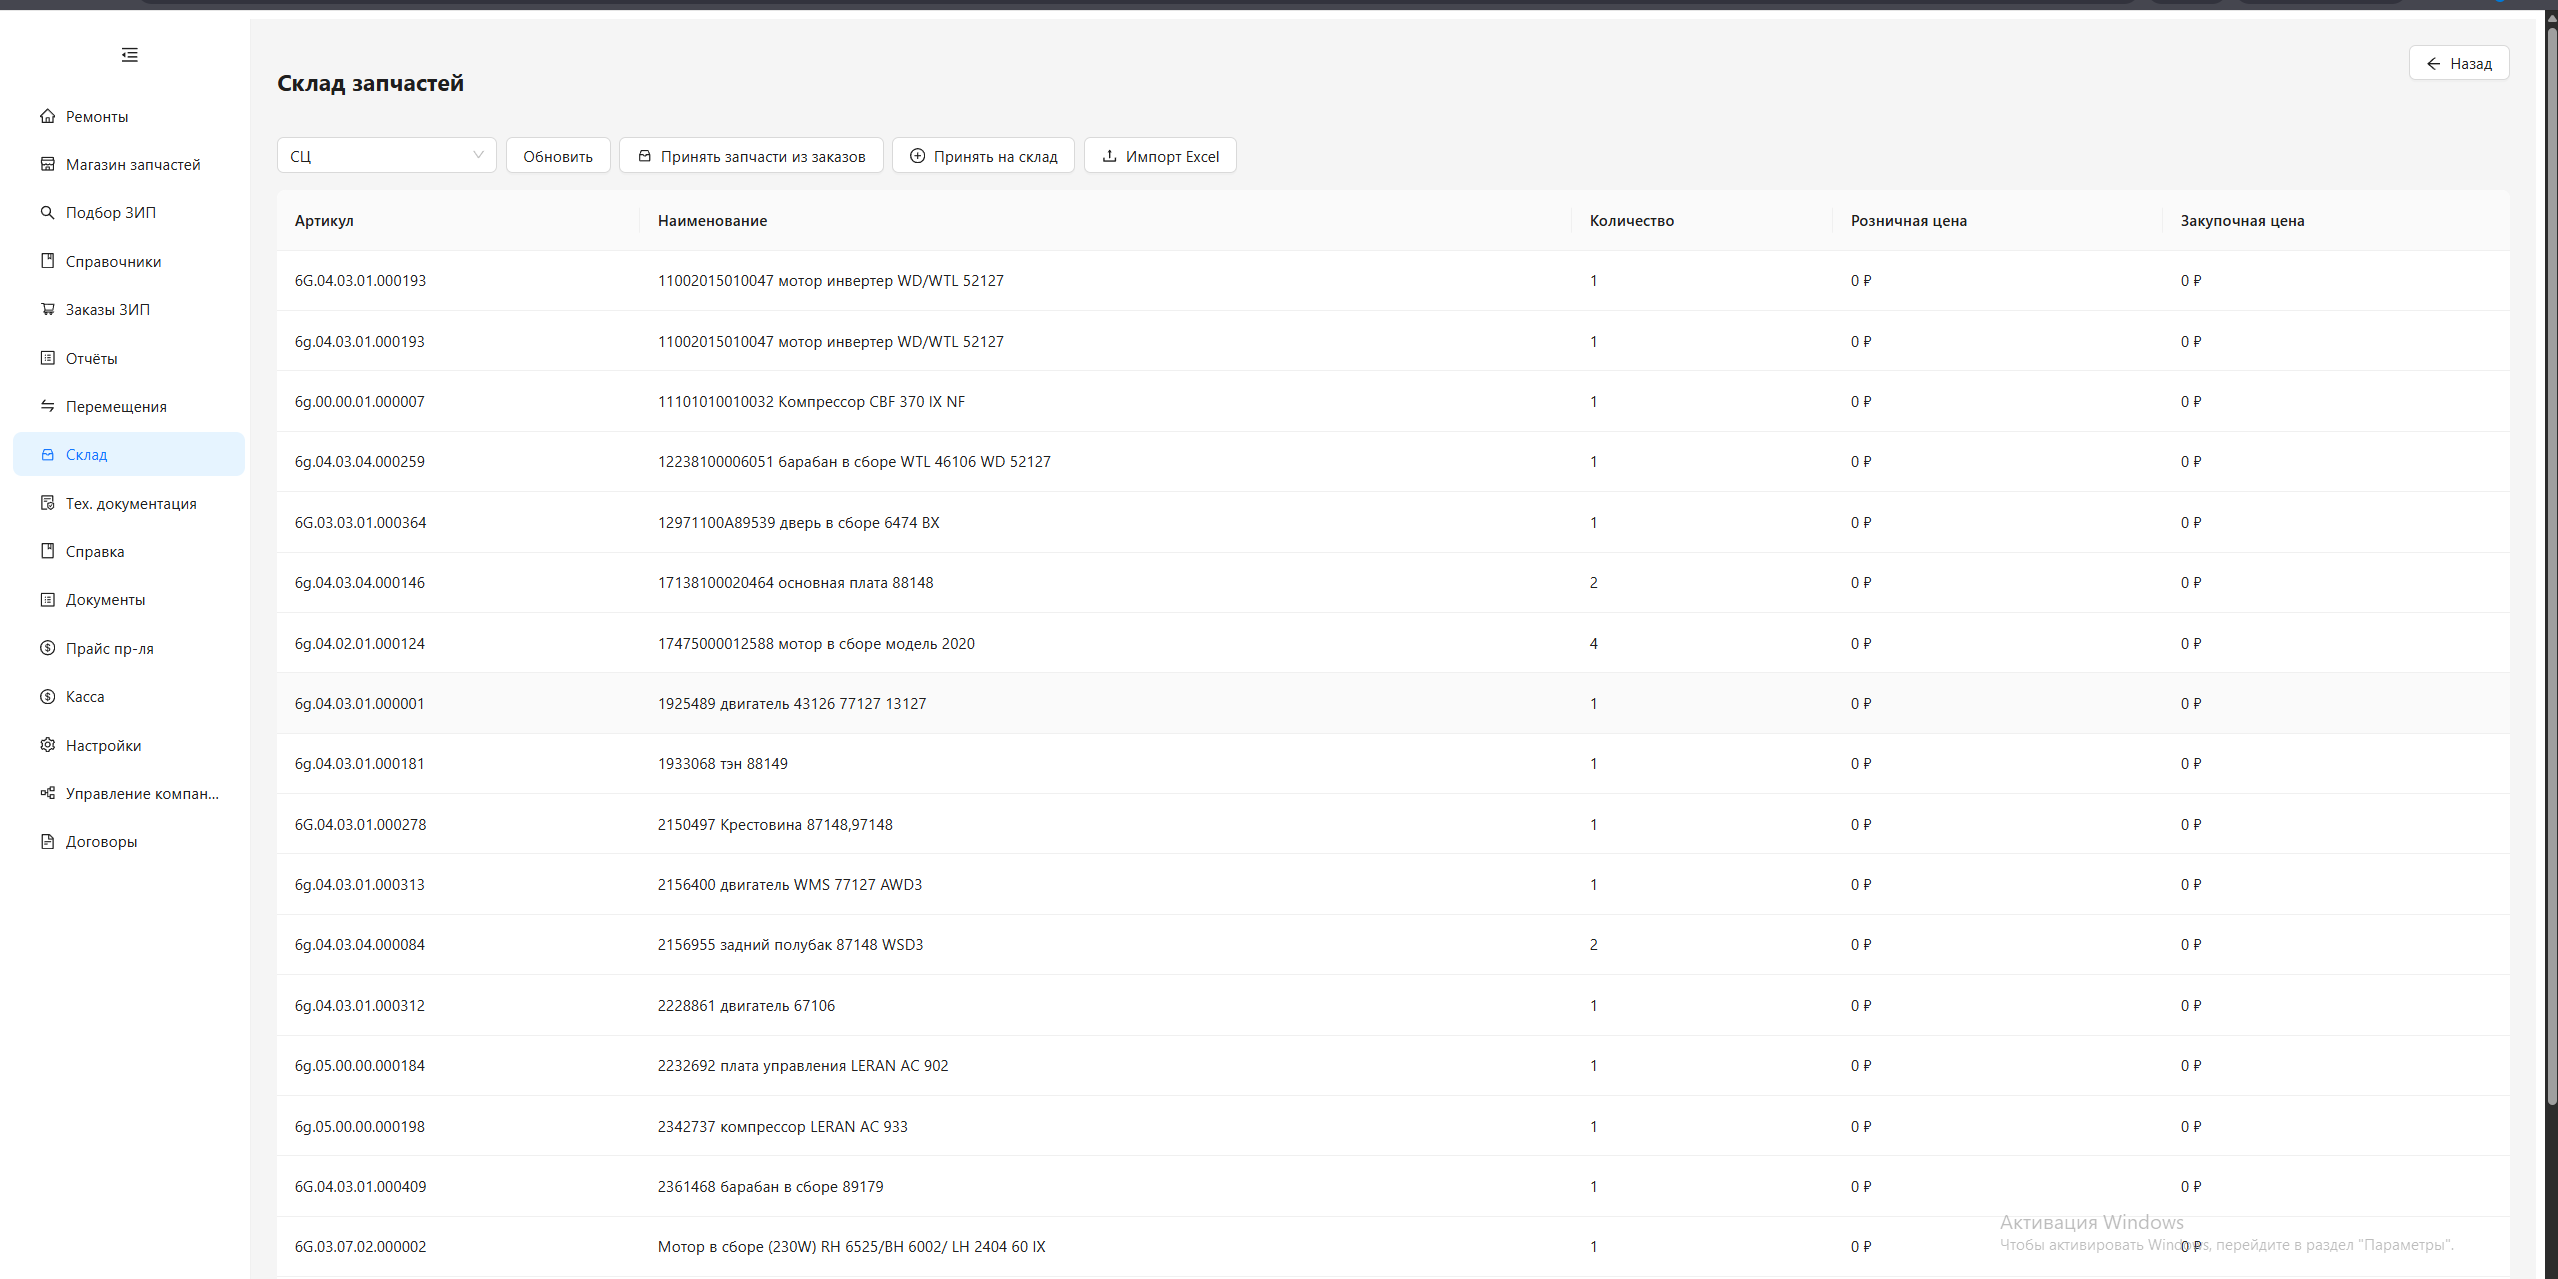Open Заказы ЗИП in the sidebar

pyautogui.click(x=129, y=309)
